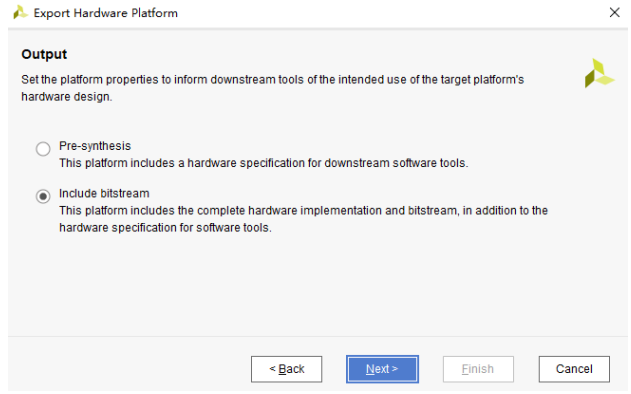Click the description mentioning complete hardware implementation

[x=303, y=219]
